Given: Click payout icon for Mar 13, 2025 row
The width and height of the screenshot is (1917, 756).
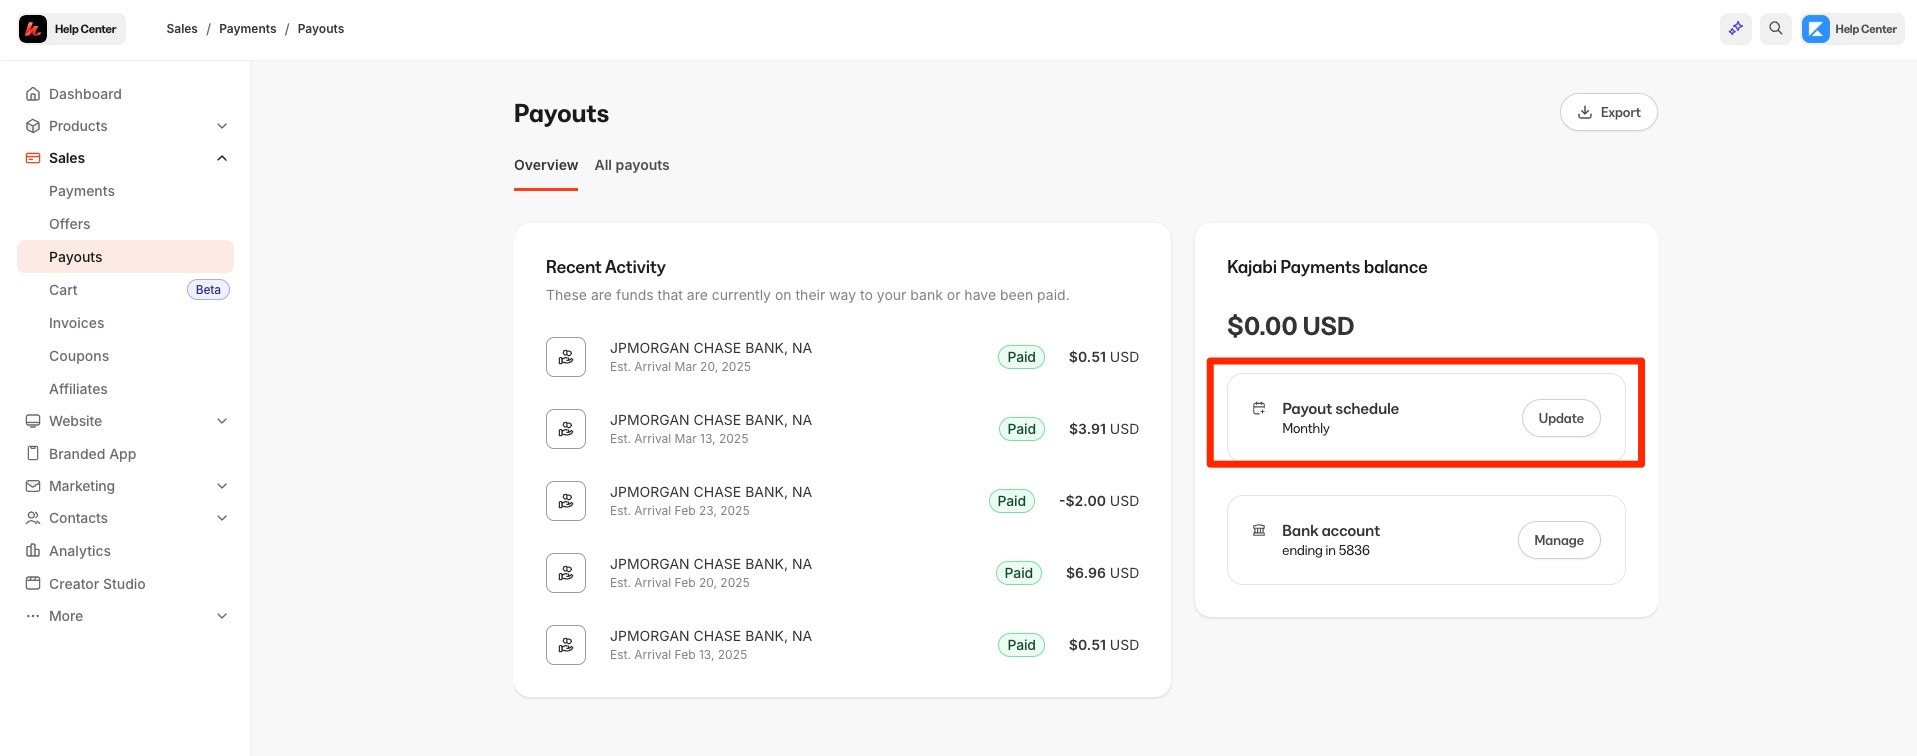Looking at the screenshot, I should coord(566,429).
